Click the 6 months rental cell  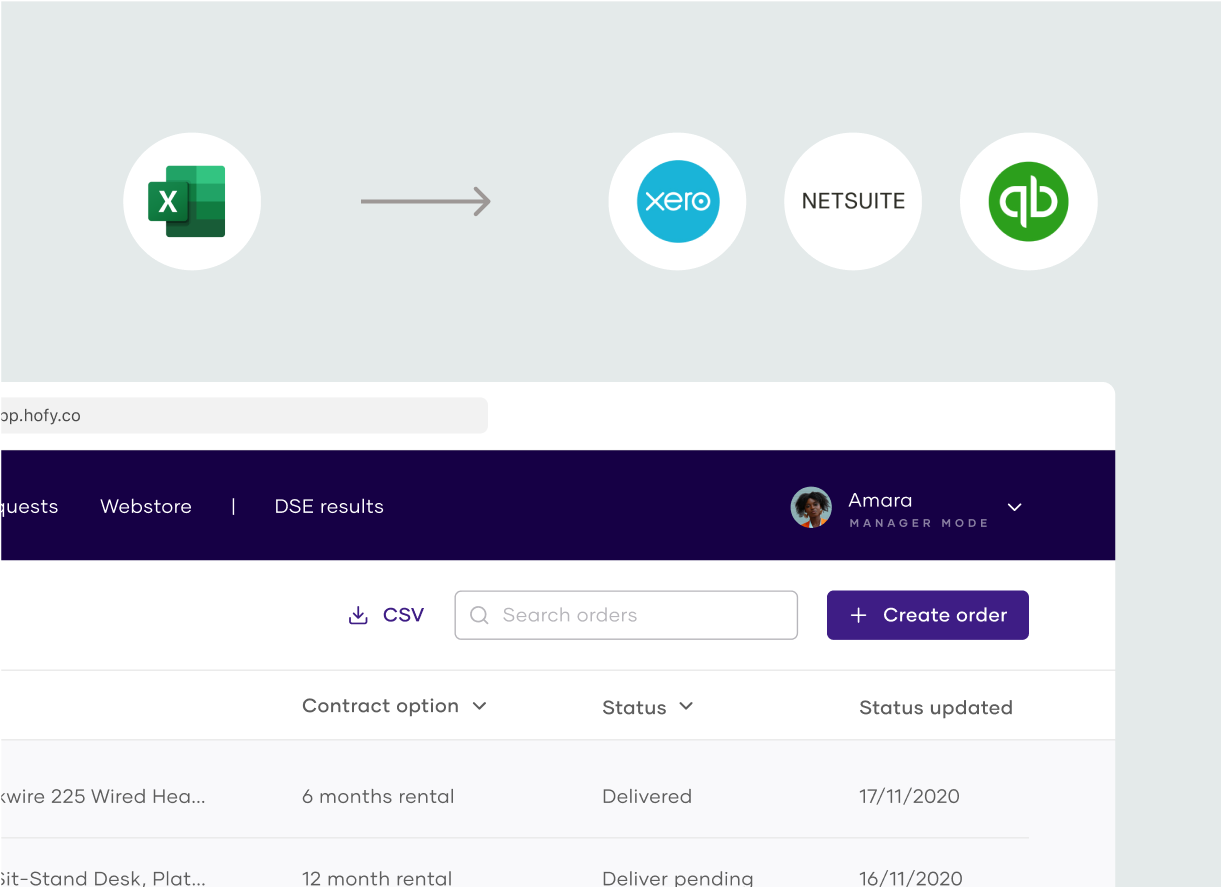[x=378, y=796]
